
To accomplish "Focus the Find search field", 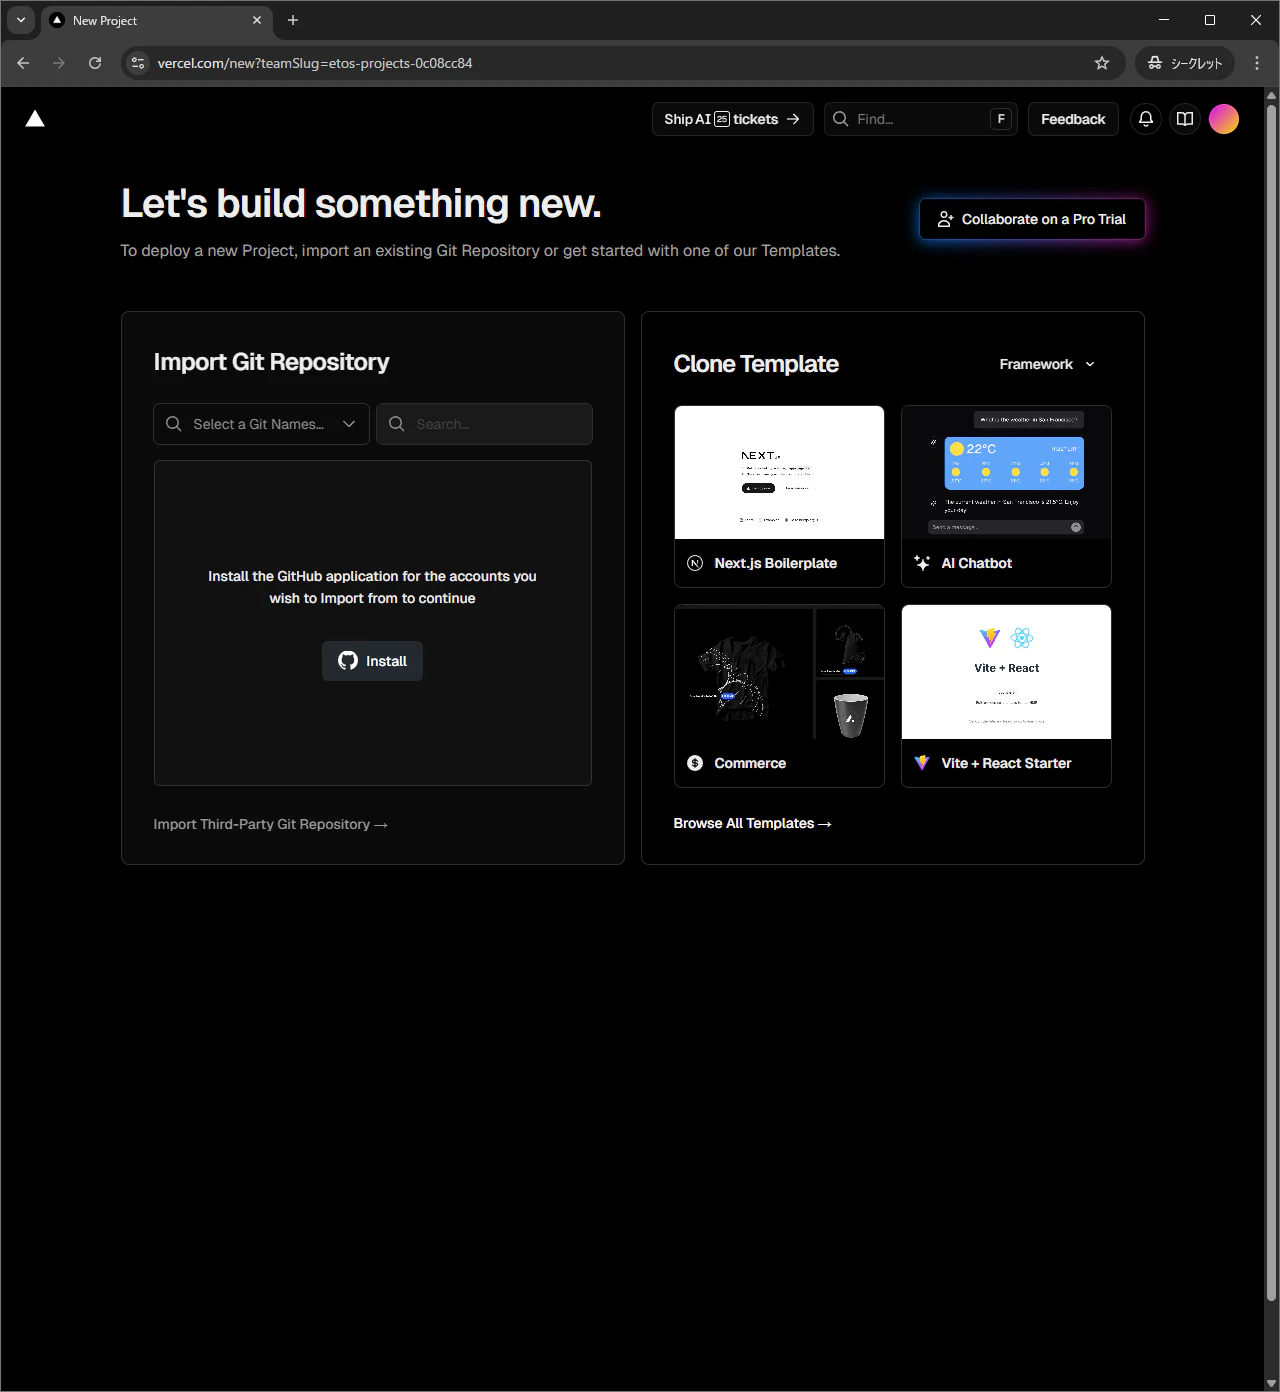I will pyautogui.click(x=921, y=119).
